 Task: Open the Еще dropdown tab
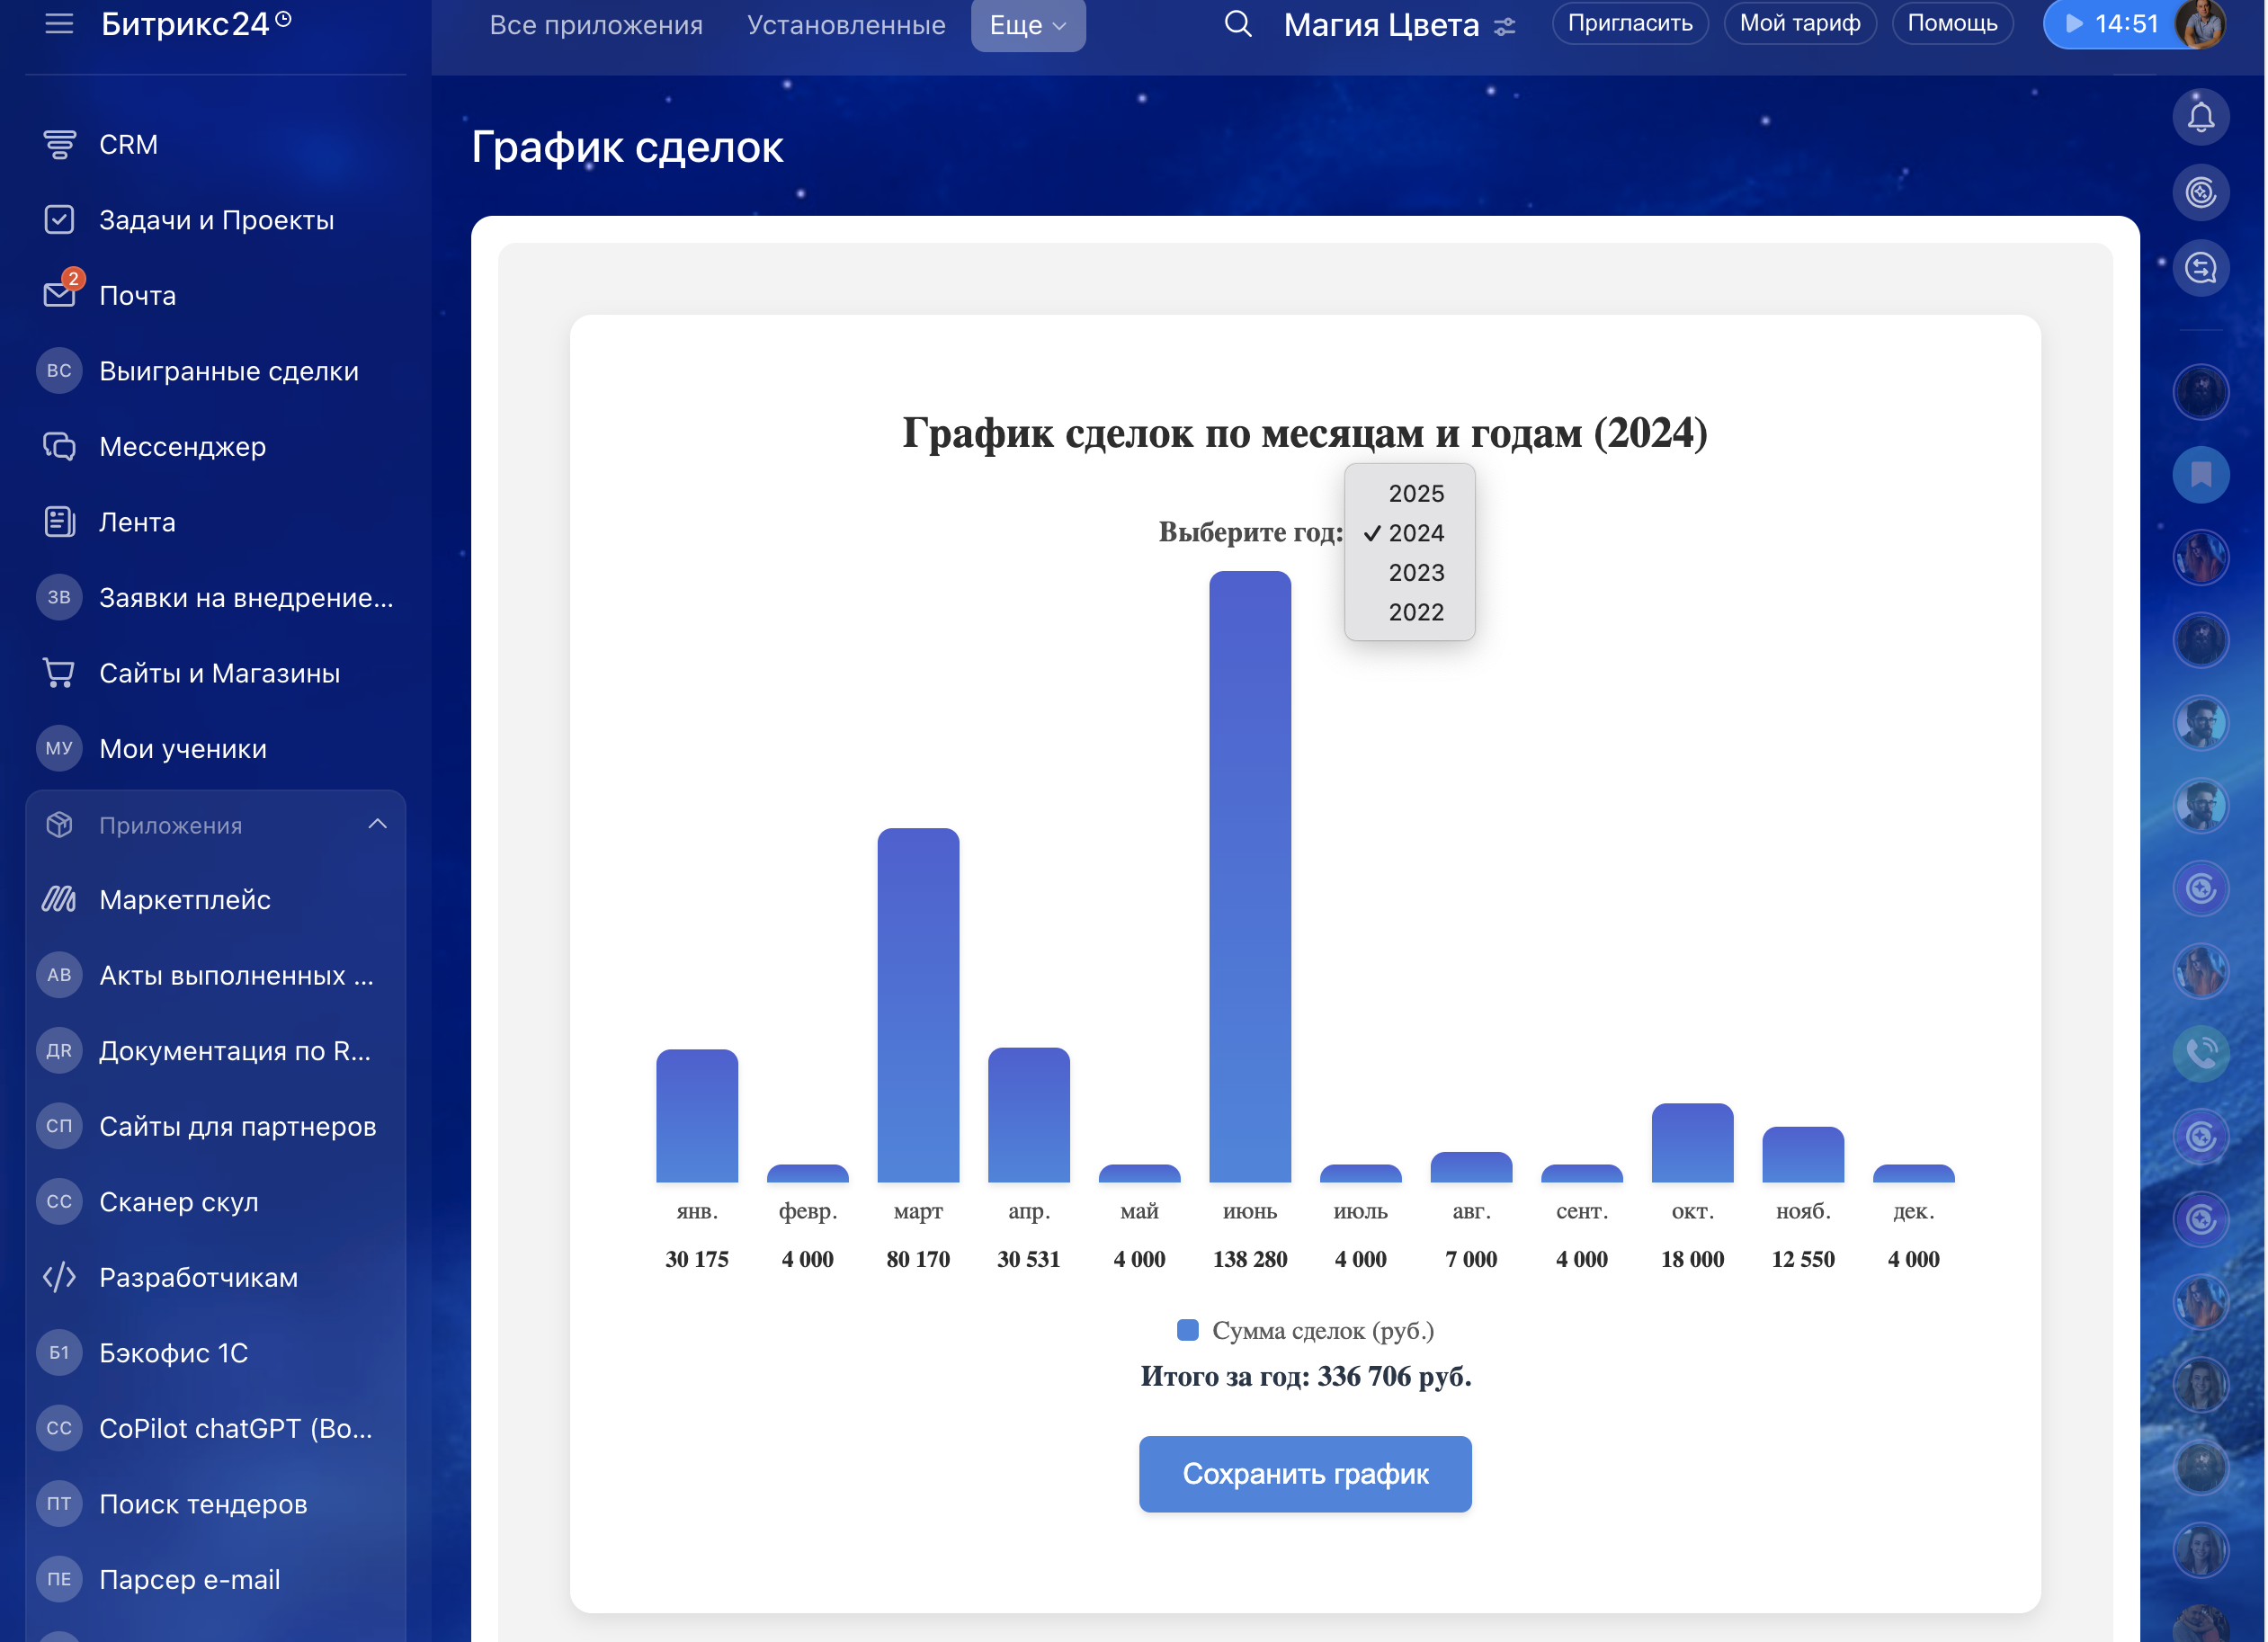[x=1027, y=25]
